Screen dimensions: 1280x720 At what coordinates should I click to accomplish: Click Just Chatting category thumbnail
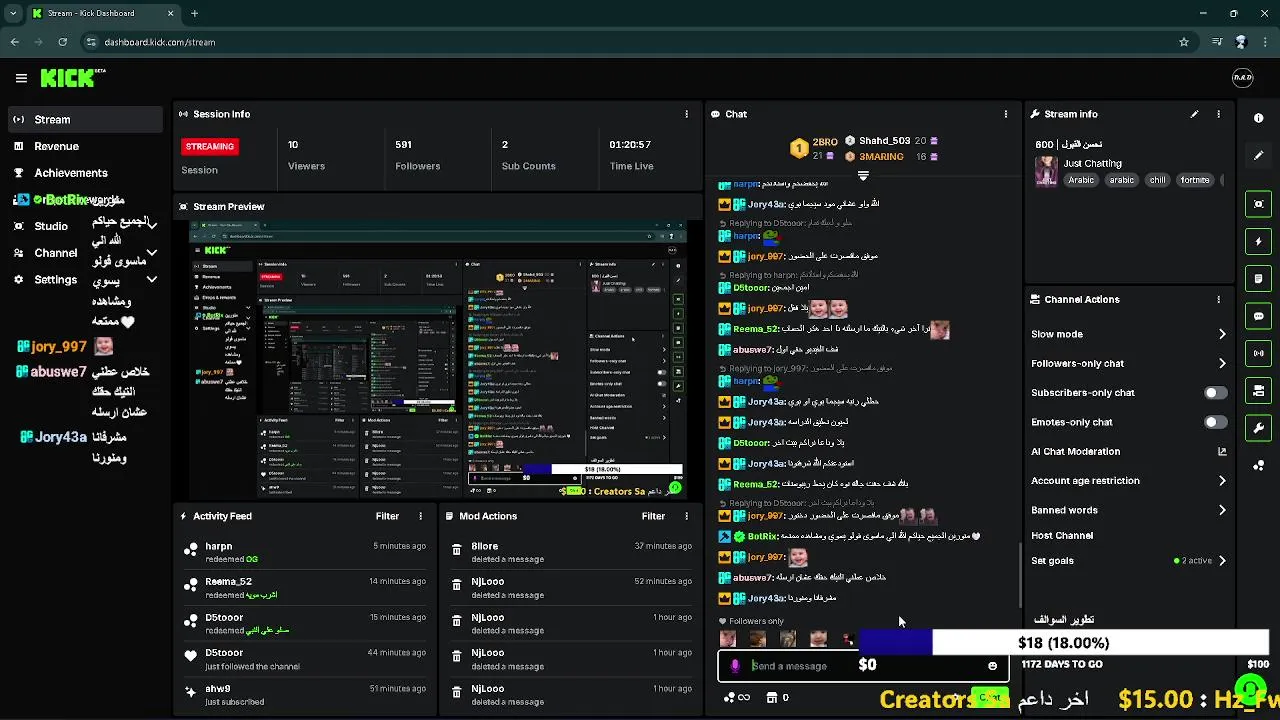point(1046,172)
